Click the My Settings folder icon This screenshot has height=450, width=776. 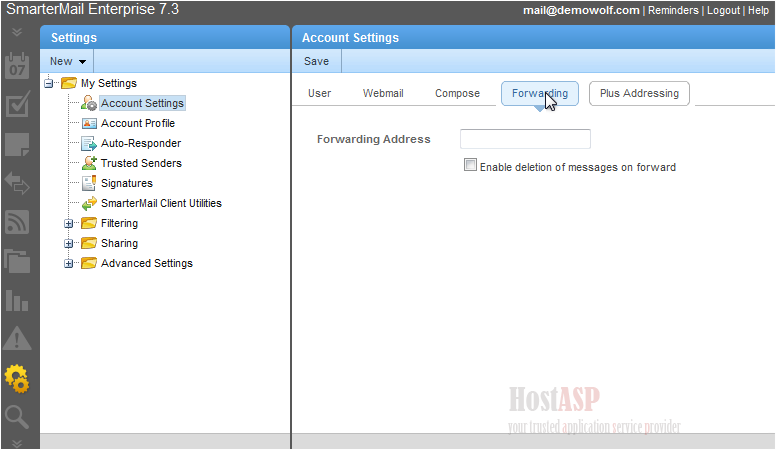(69, 83)
